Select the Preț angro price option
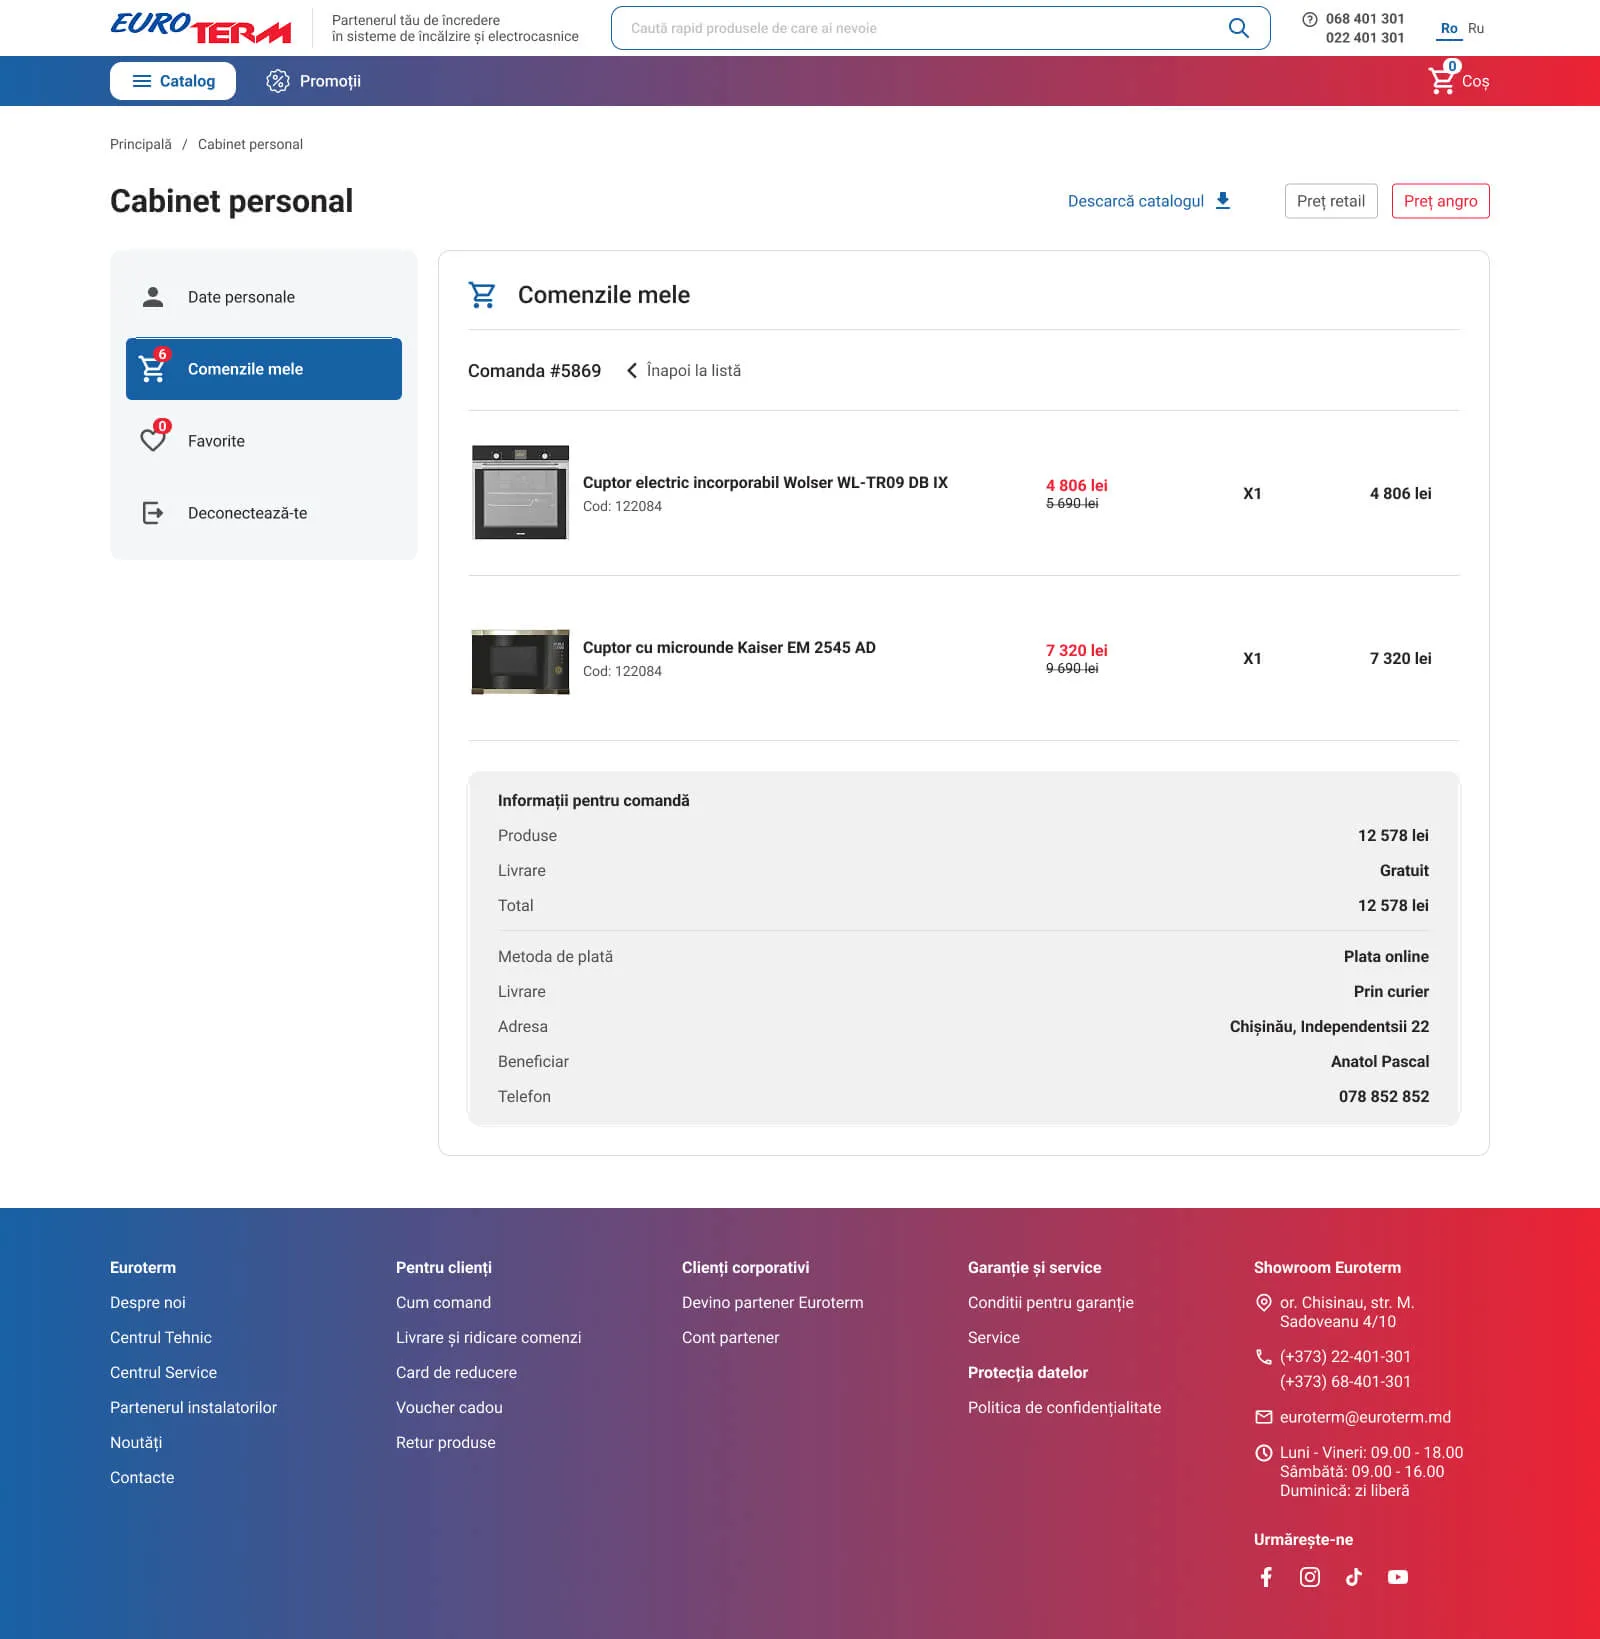 point(1440,201)
